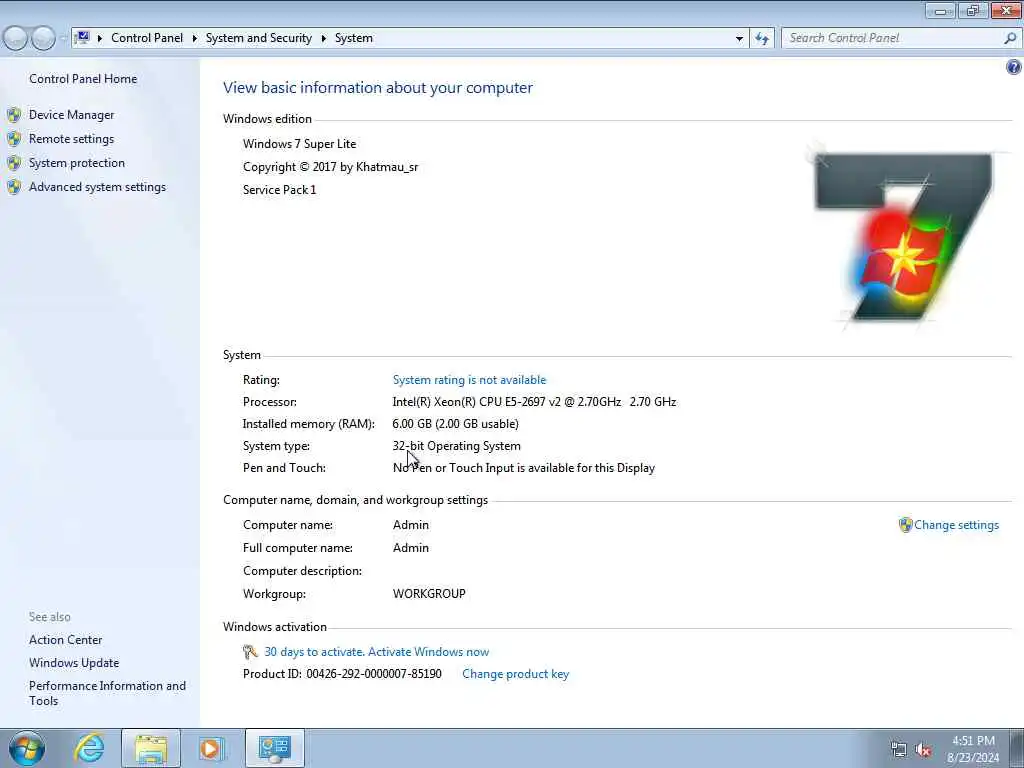This screenshot has height=768, width=1024.
Task: Expand the arrow after System and Security
Action: tap(323, 38)
